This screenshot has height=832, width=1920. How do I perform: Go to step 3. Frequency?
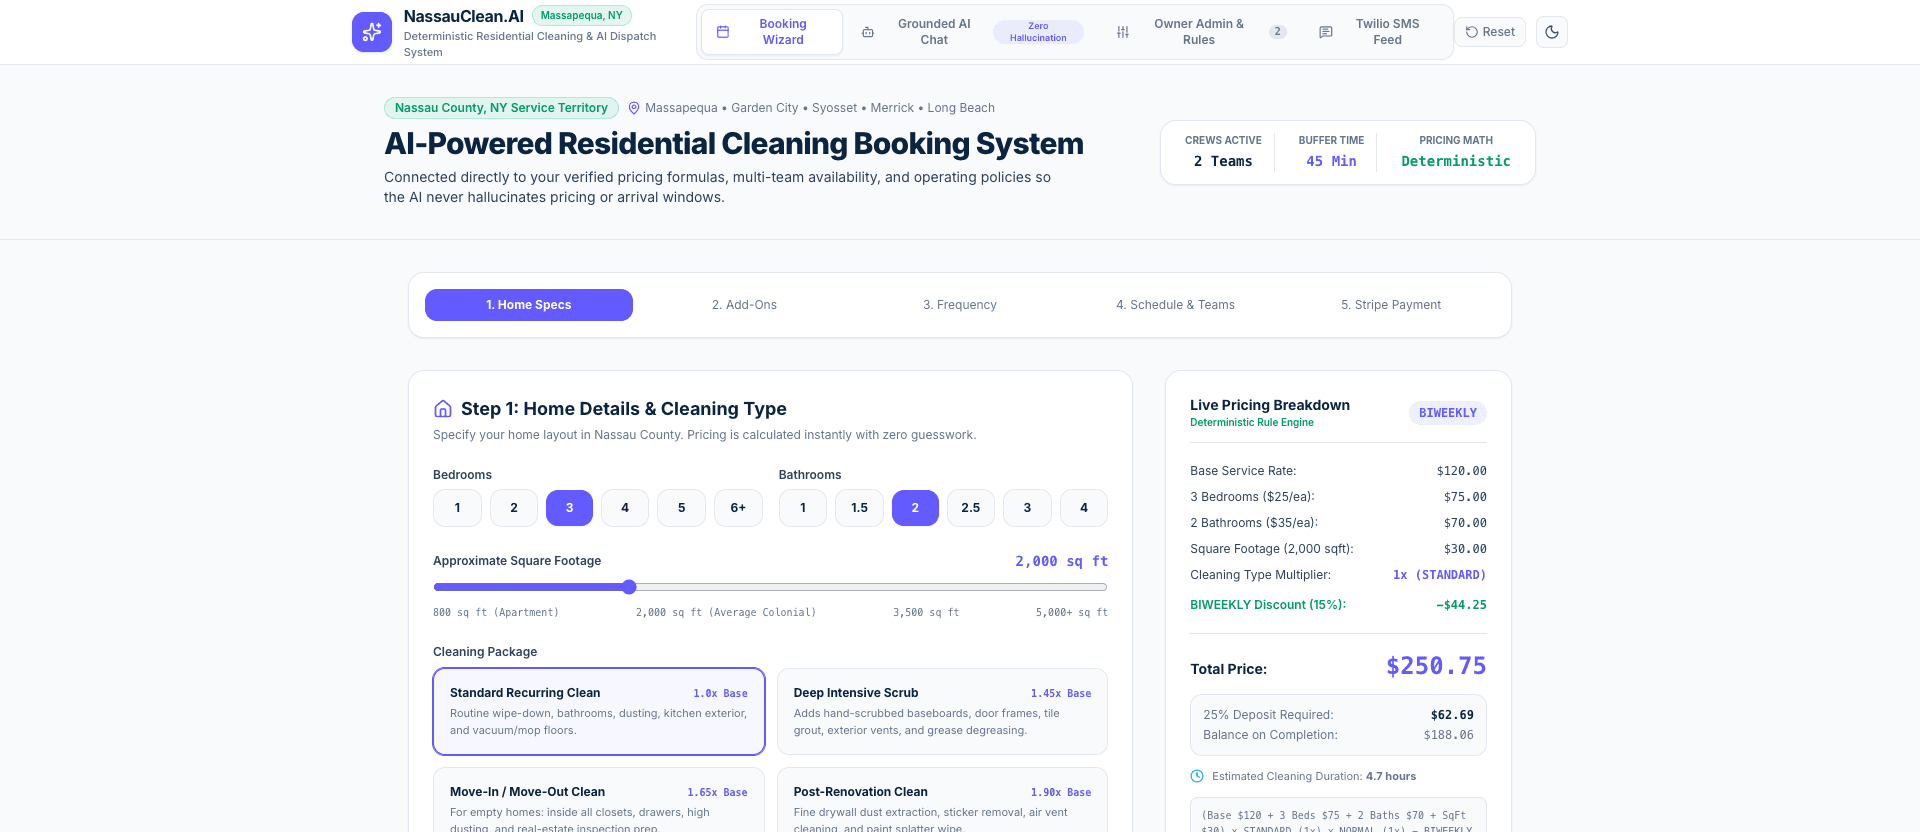tap(960, 305)
